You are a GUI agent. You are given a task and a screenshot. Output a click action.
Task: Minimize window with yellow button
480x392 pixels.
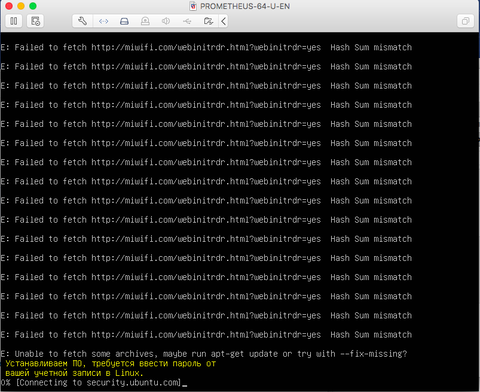coord(21,6)
